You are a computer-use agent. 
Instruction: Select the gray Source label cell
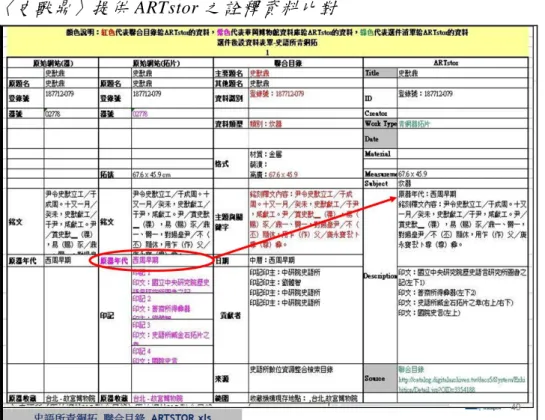point(381,378)
